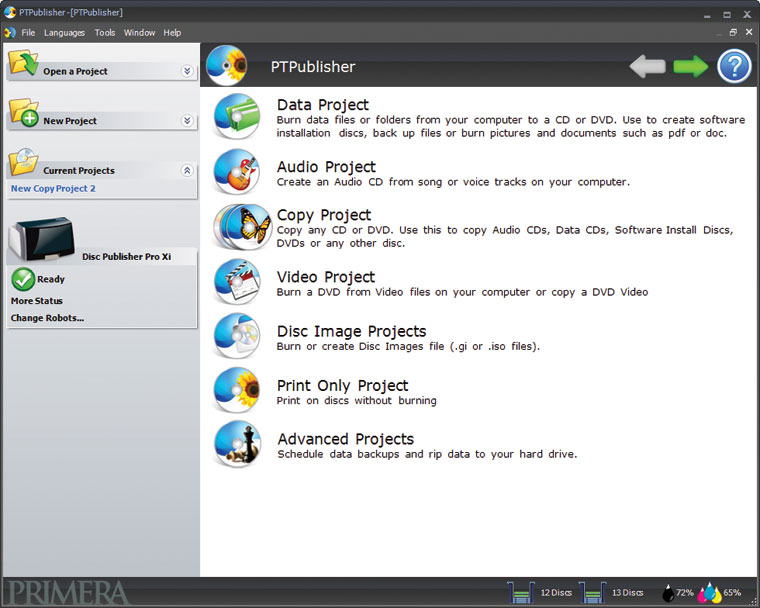Click the 'Print on discs without burning' description
This screenshot has width=760, height=608.
(x=356, y=400)
